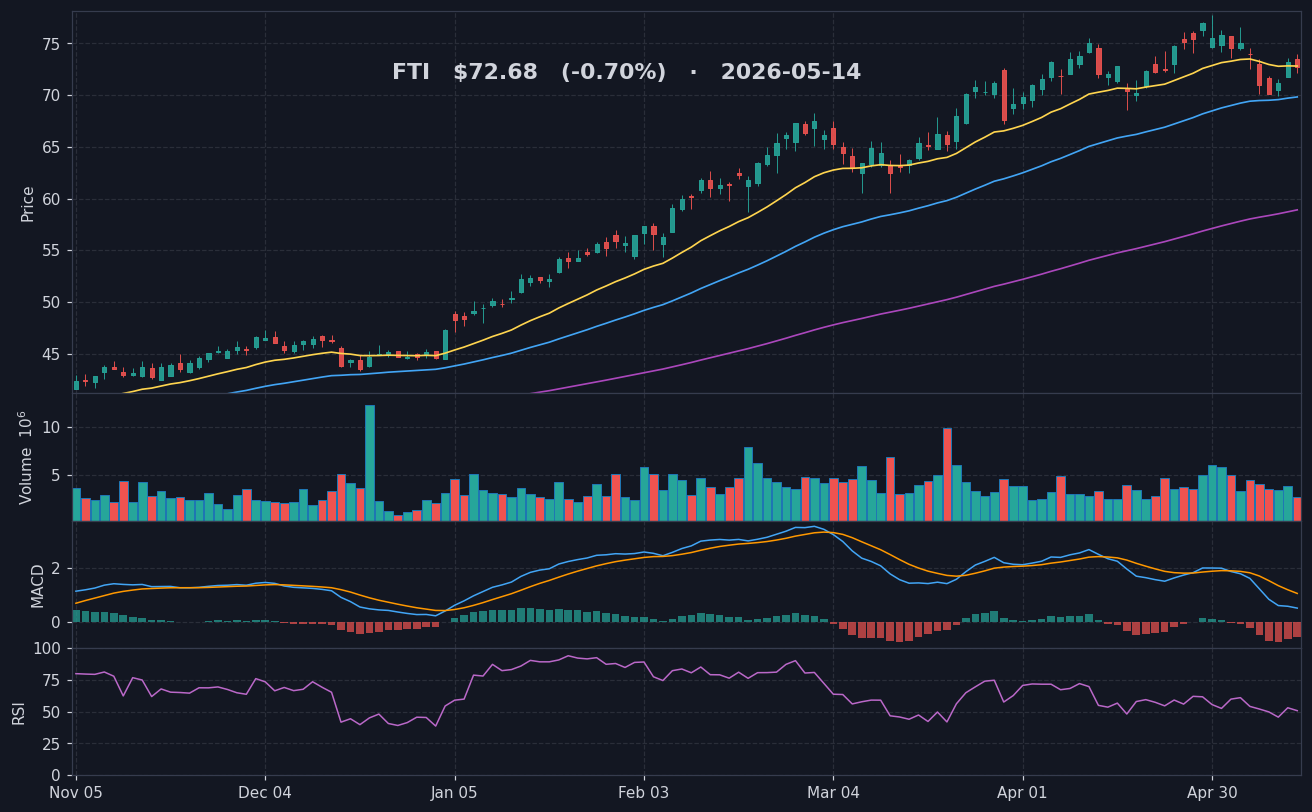The height and width of the screenshot is (812, 1312).
Task: Click the 50 tick on Price axis
Action: pos(53,303)
